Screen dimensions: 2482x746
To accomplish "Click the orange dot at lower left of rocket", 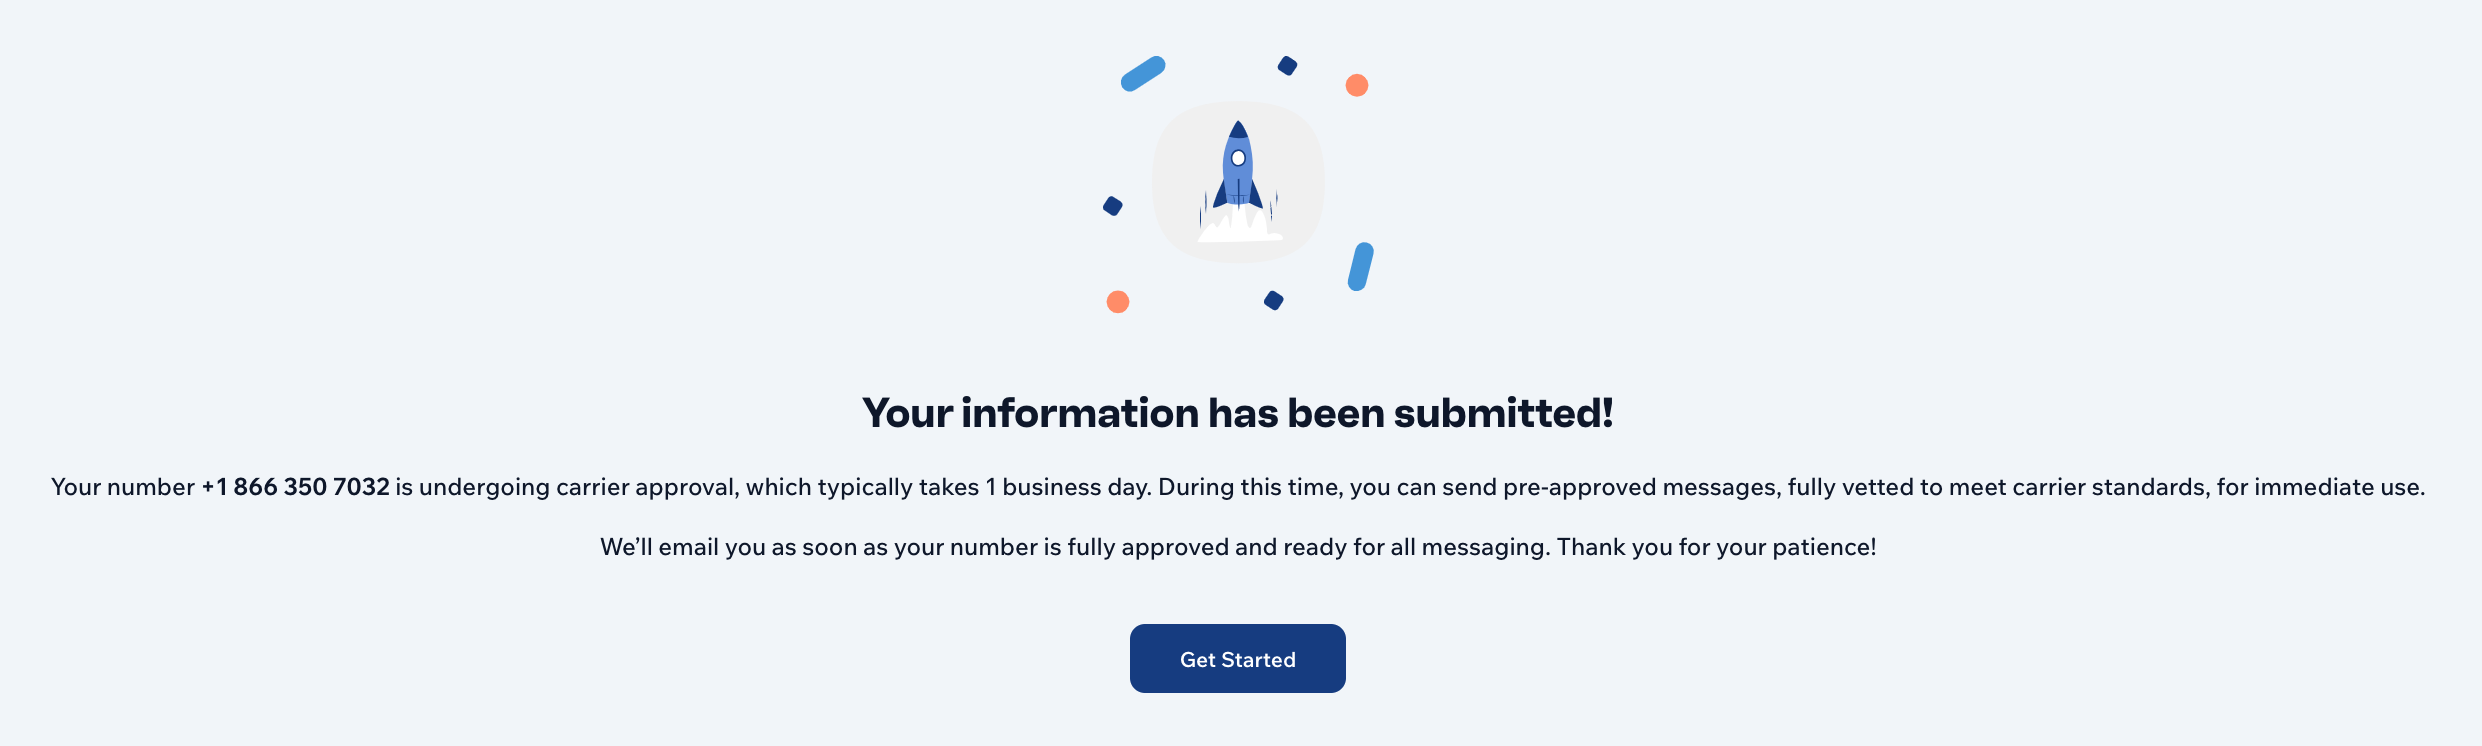I will click(1118, 302).
